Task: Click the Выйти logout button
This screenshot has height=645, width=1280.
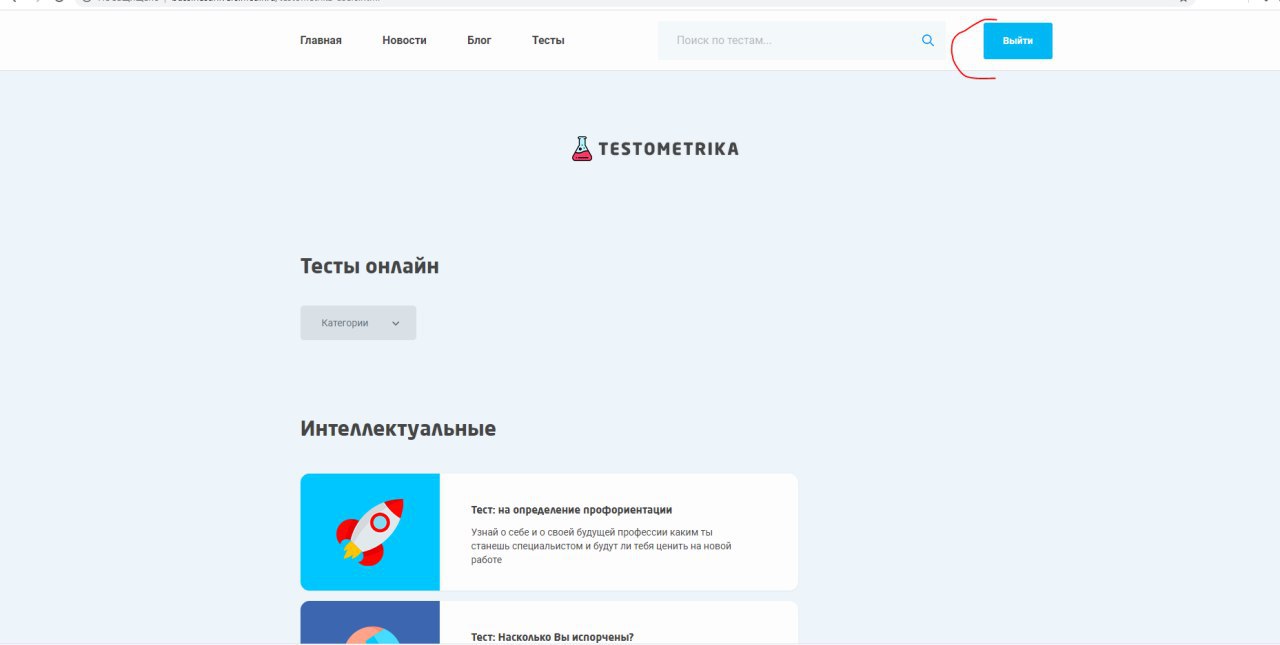Action: point(1018,41)
